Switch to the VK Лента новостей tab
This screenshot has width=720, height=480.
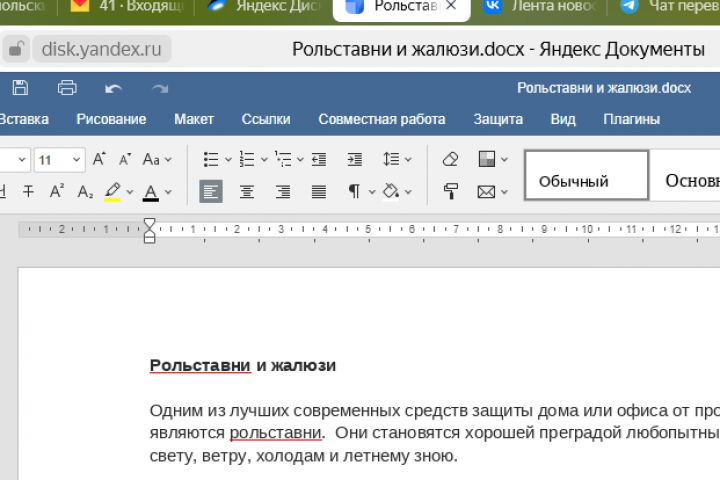tap(540, 8)
